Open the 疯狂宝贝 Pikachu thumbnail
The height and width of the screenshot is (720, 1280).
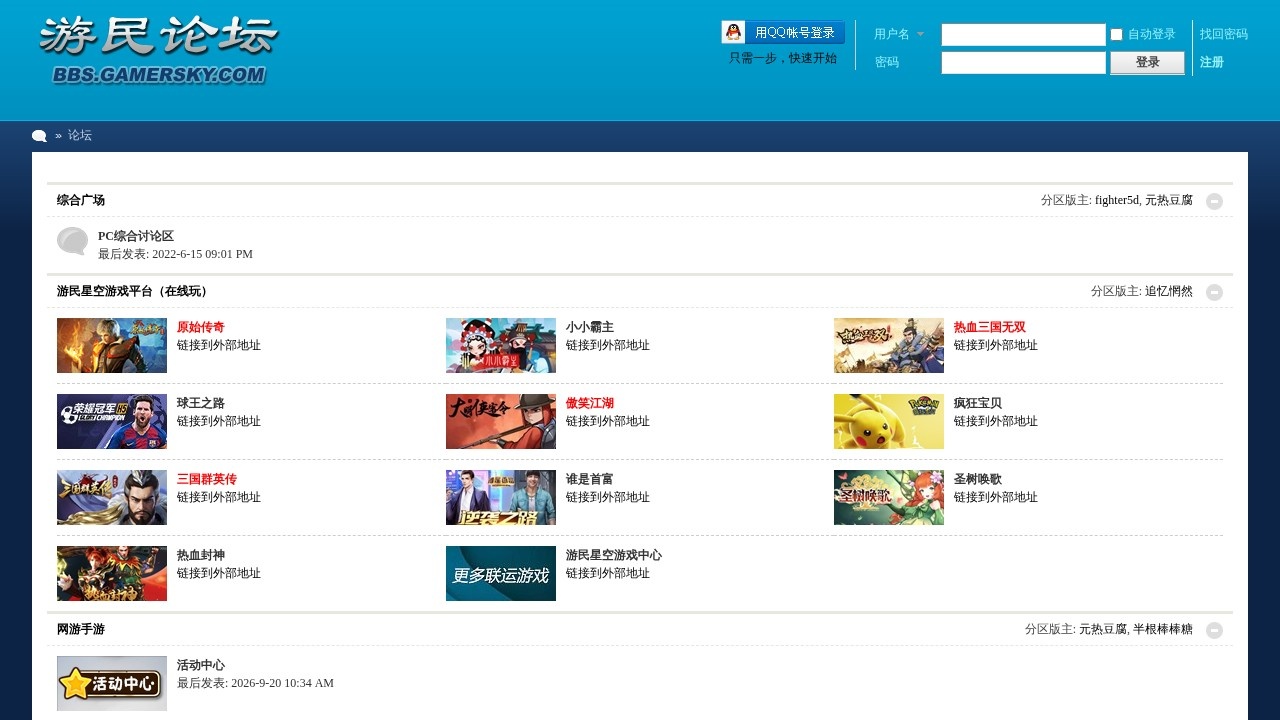click(889, 421)
